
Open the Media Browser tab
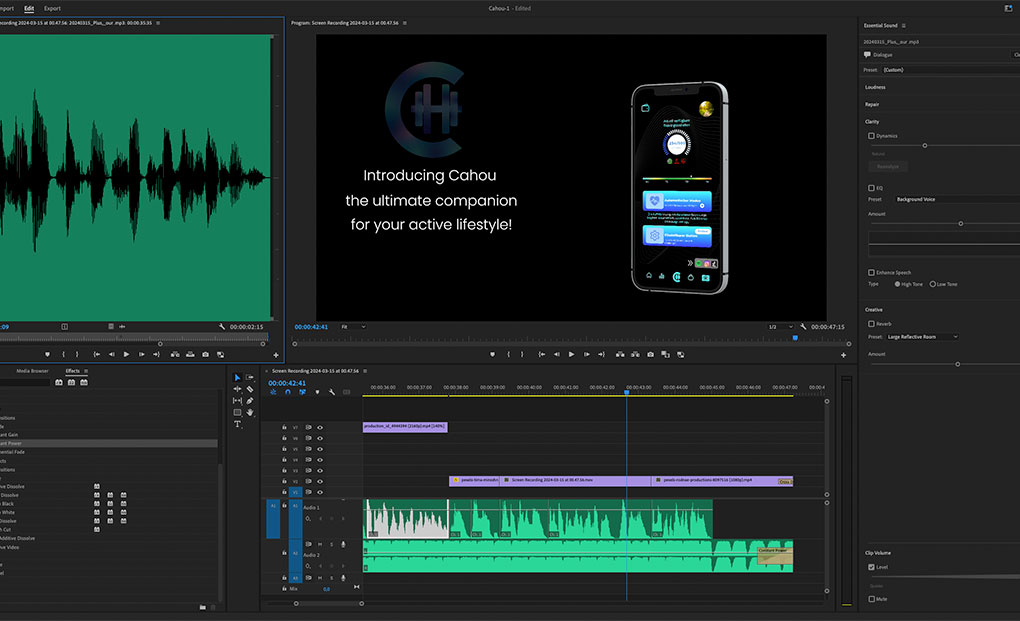click(33, 371)
